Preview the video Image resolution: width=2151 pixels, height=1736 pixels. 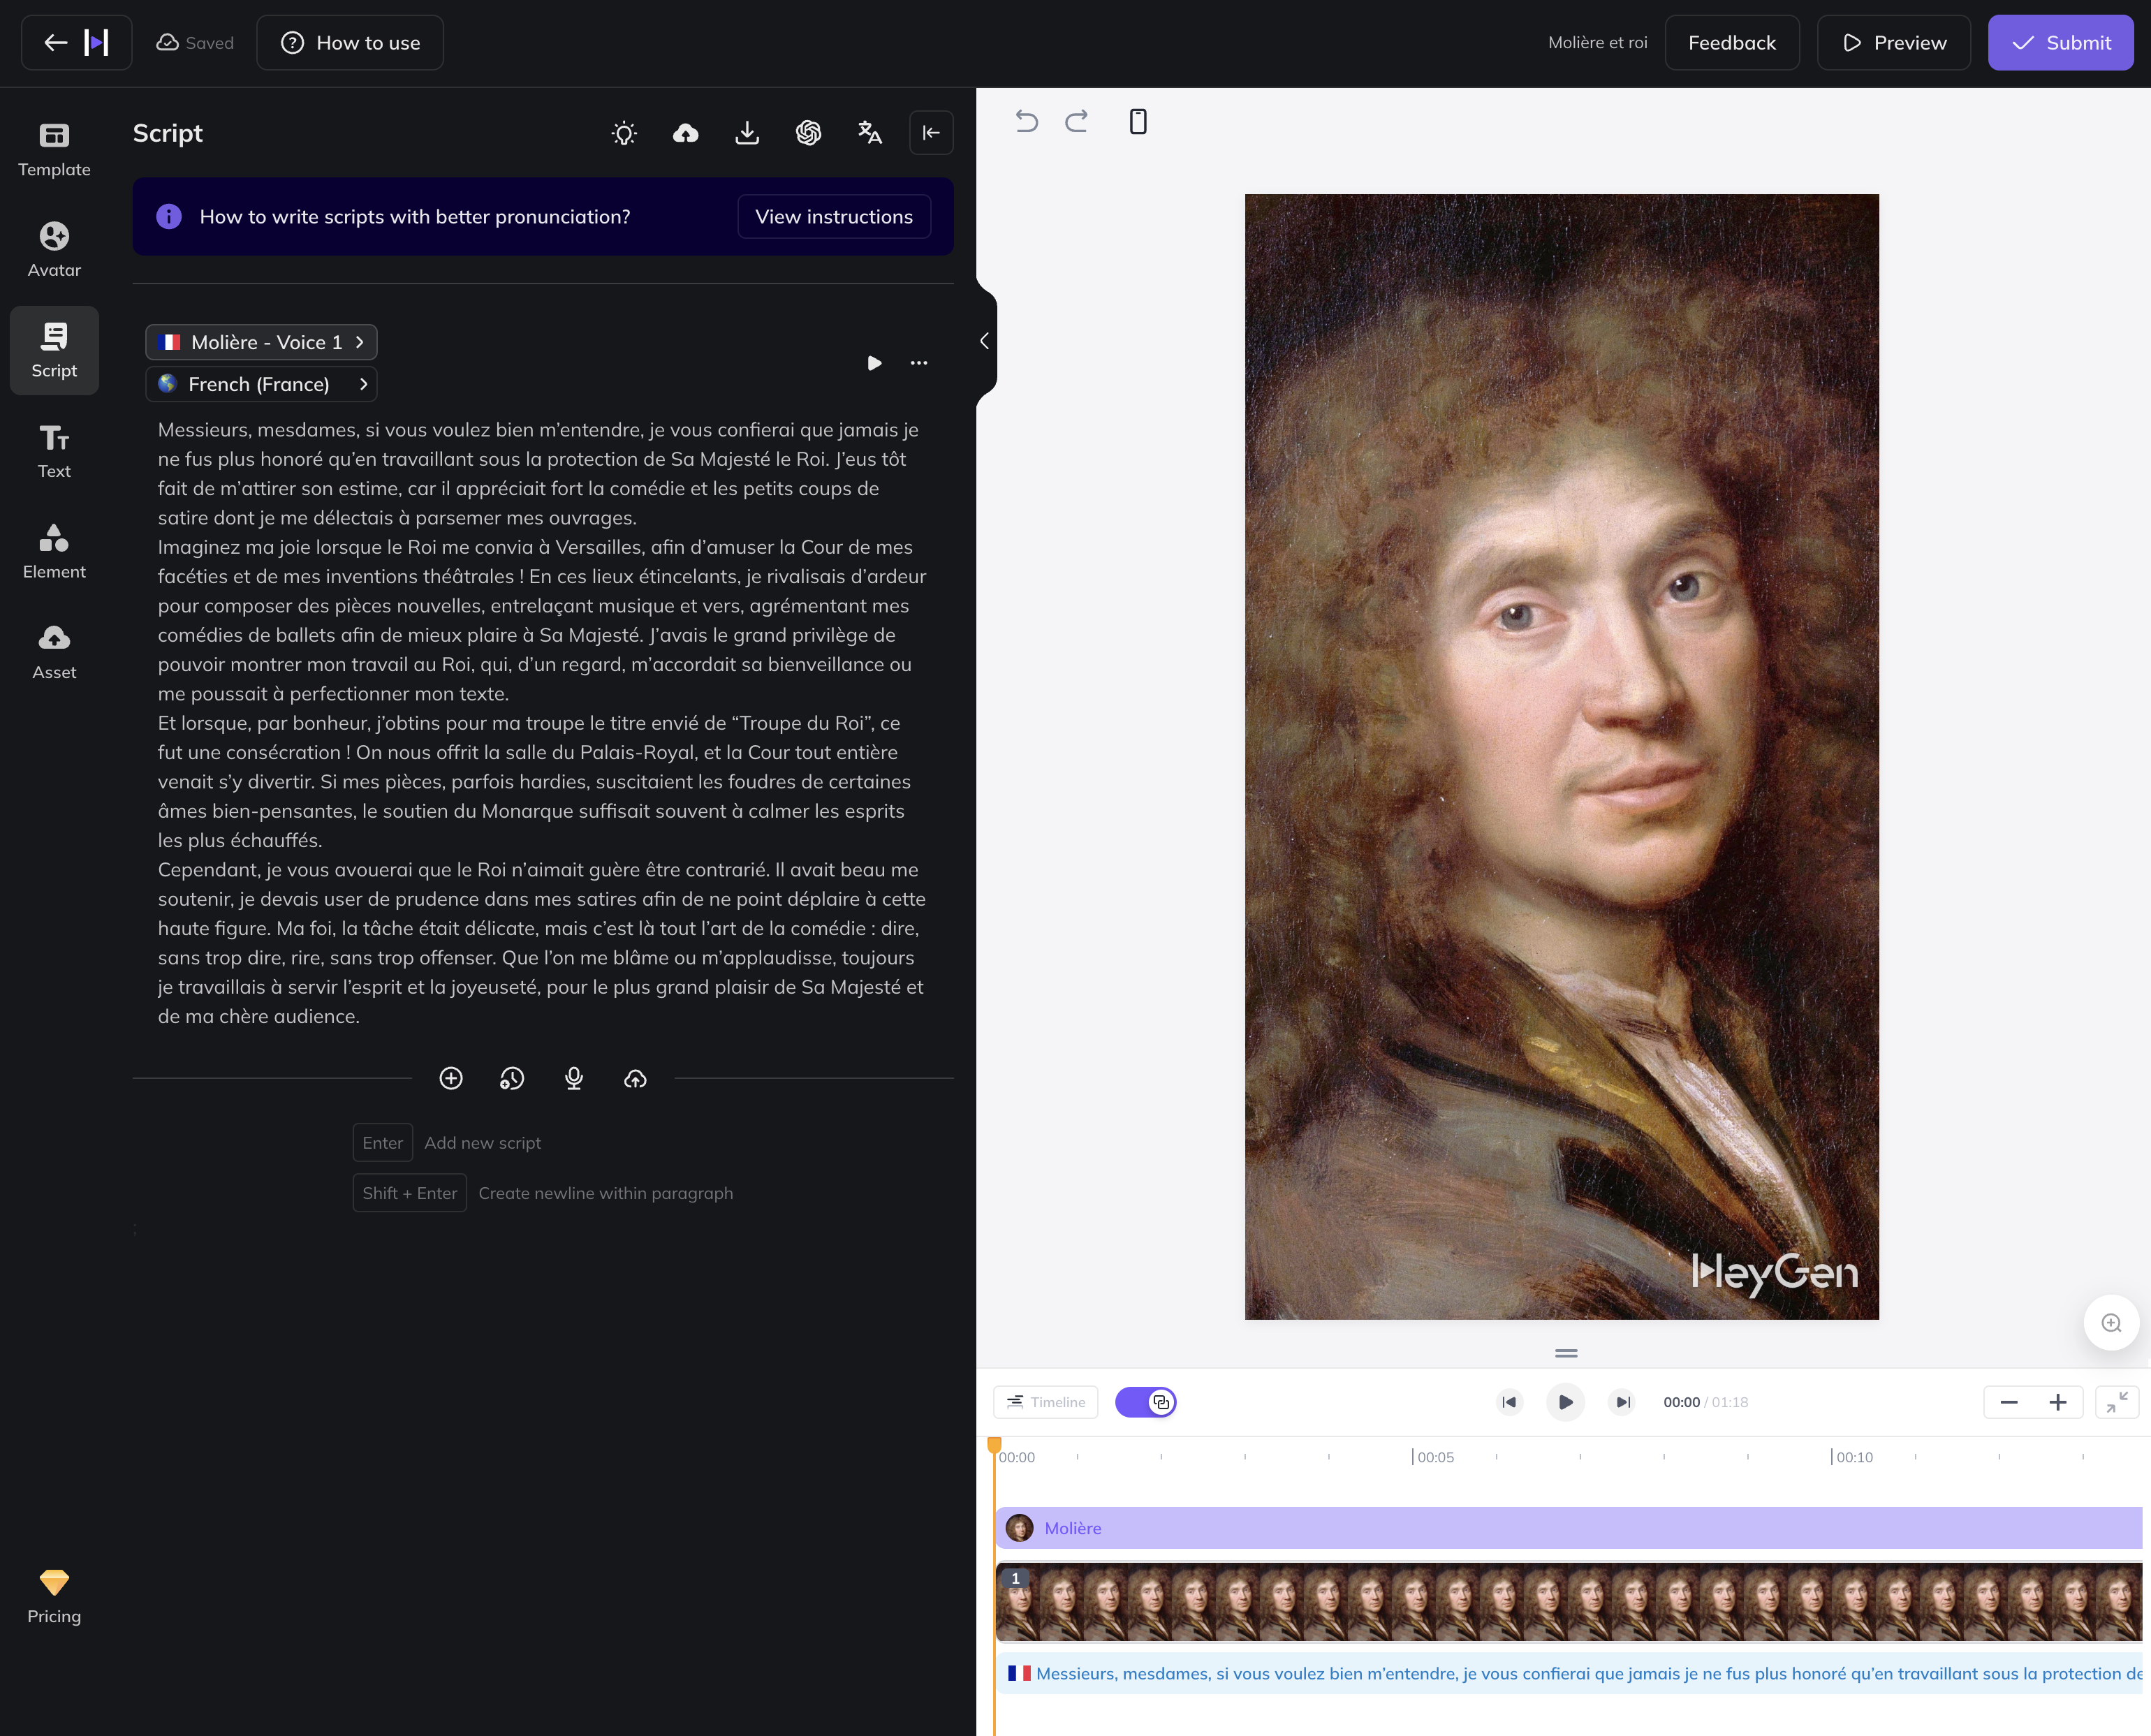coord(1893,42)
